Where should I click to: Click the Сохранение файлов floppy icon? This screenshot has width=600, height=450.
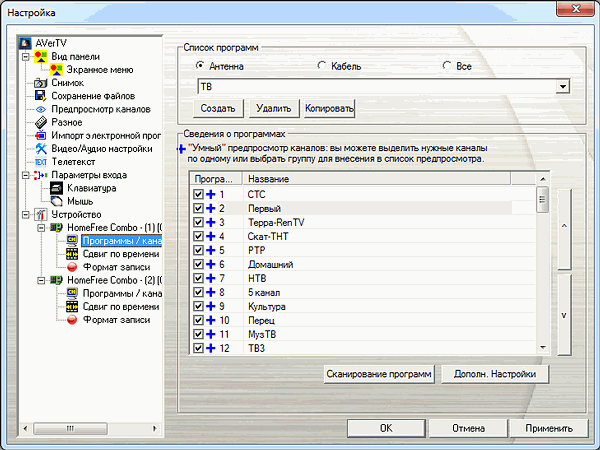[41, 96]
